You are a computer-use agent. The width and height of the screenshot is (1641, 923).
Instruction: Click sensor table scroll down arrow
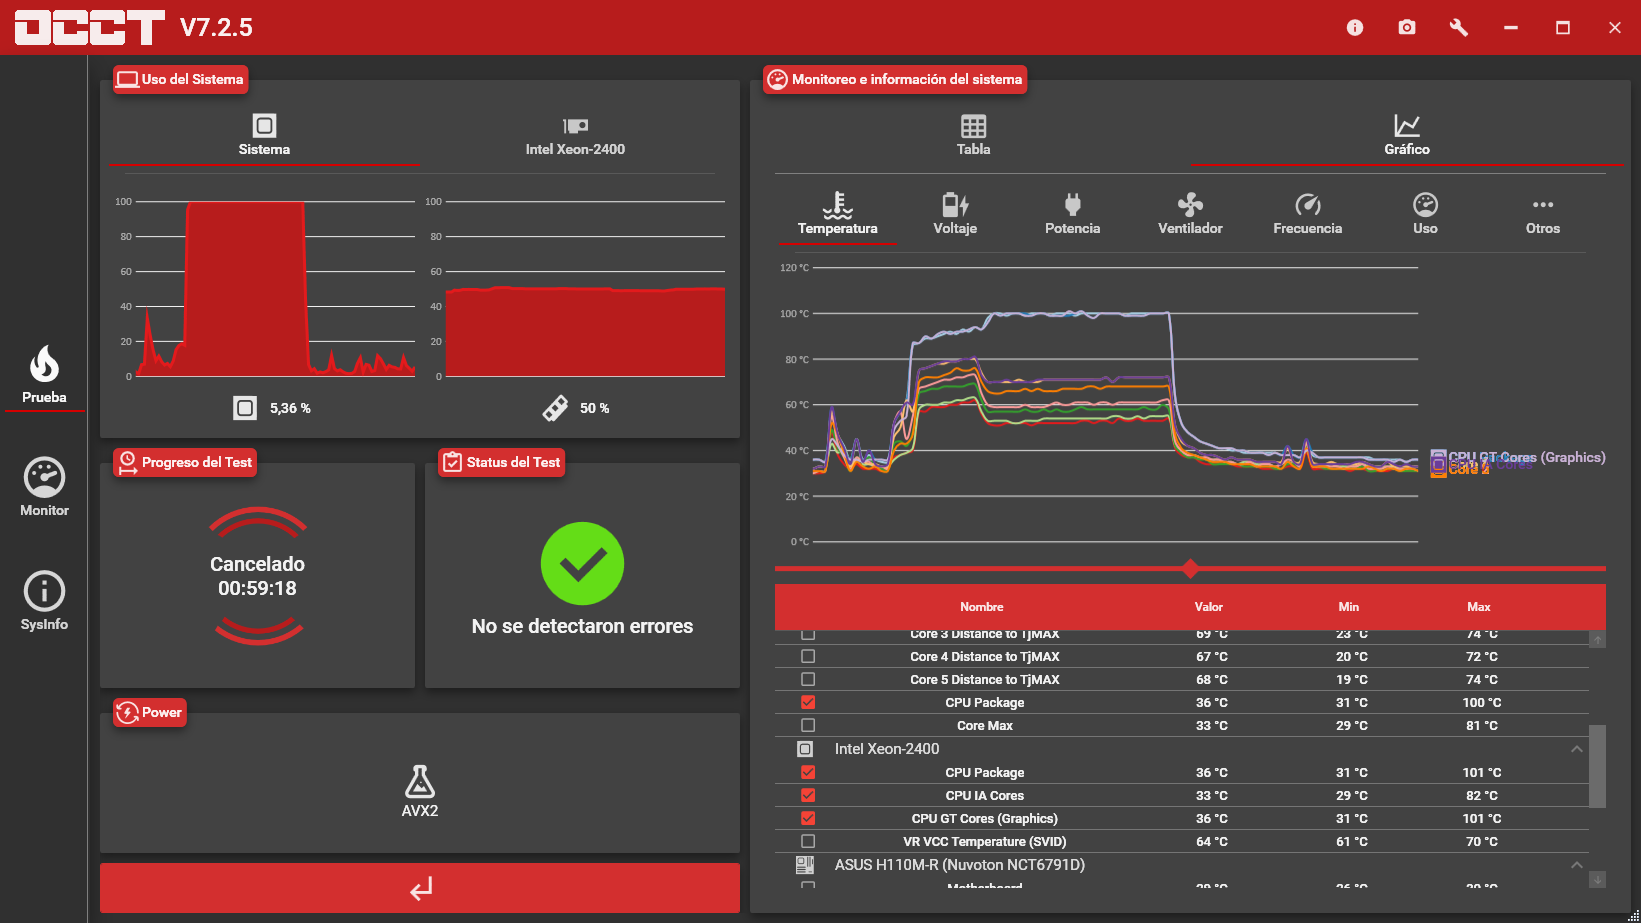(x=1597, y=879)
